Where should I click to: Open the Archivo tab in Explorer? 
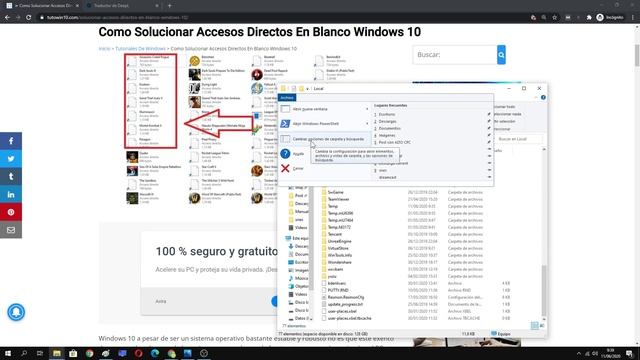[287, 98]
